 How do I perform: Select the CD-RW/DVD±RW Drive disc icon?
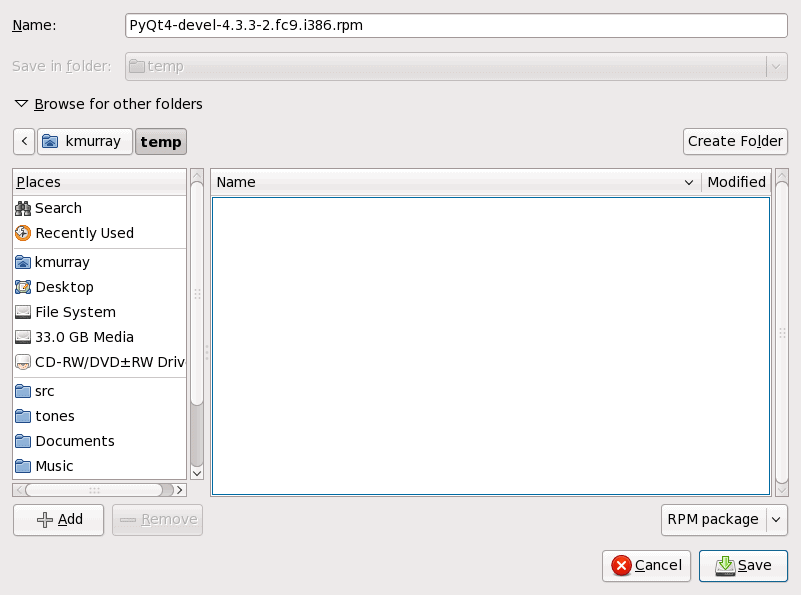click(x=24, y=362)
